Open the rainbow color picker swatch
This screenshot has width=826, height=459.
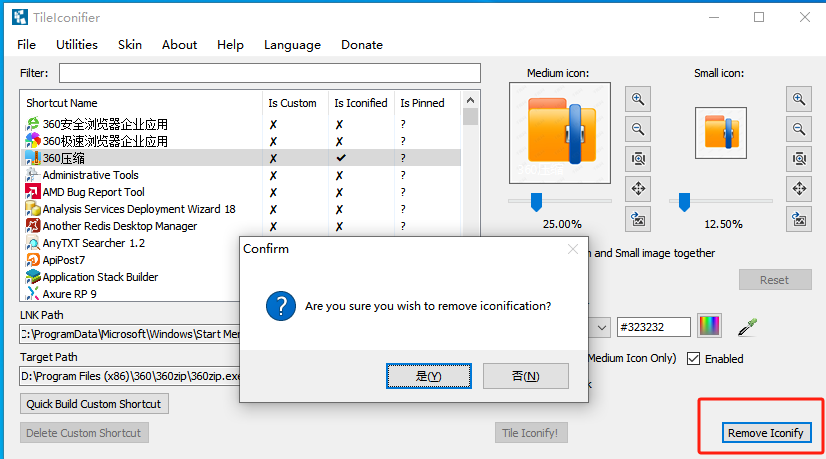click(x=709, y=327)
